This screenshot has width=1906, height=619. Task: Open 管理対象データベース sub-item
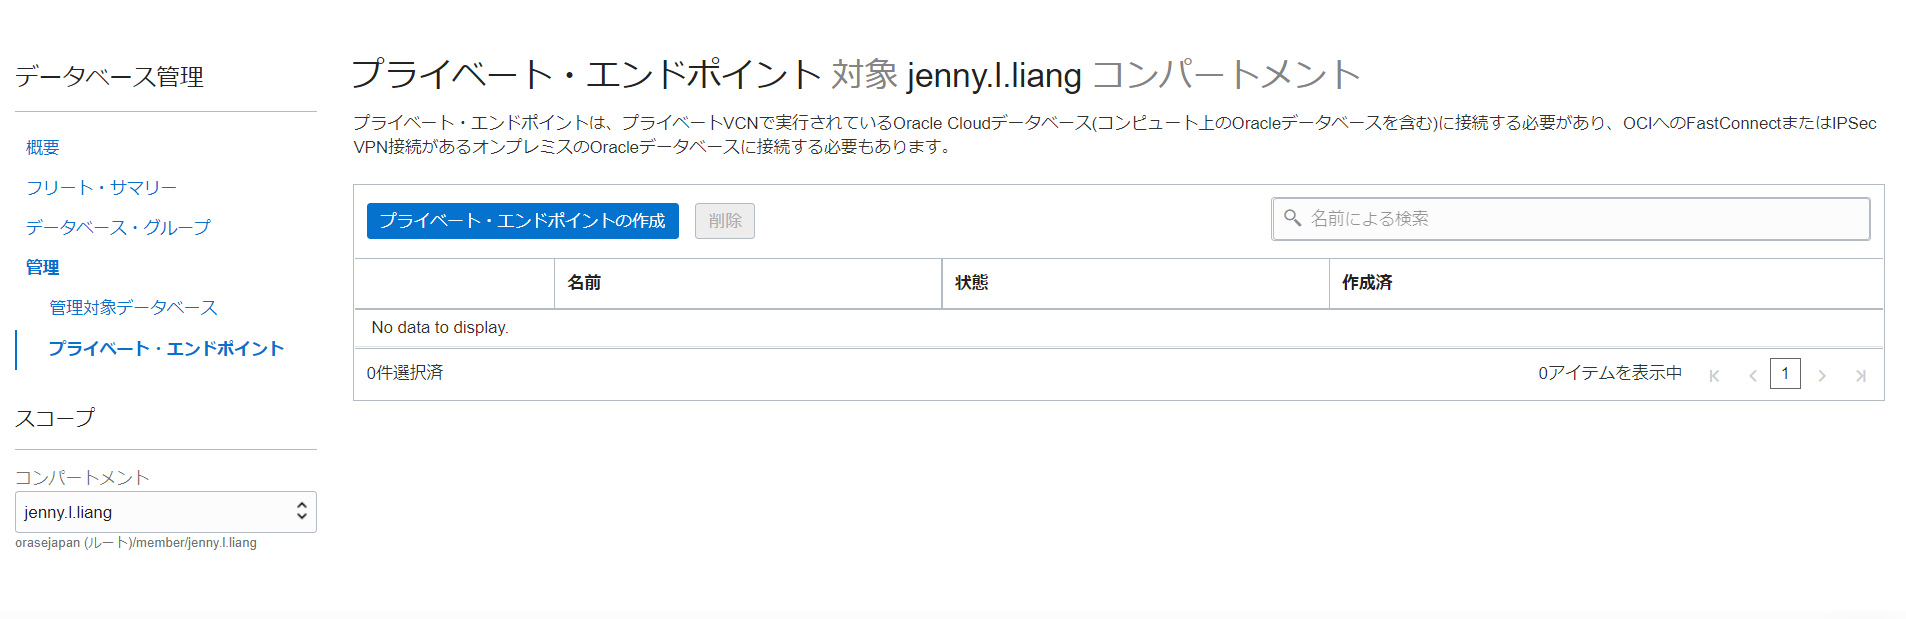point(133,308)
